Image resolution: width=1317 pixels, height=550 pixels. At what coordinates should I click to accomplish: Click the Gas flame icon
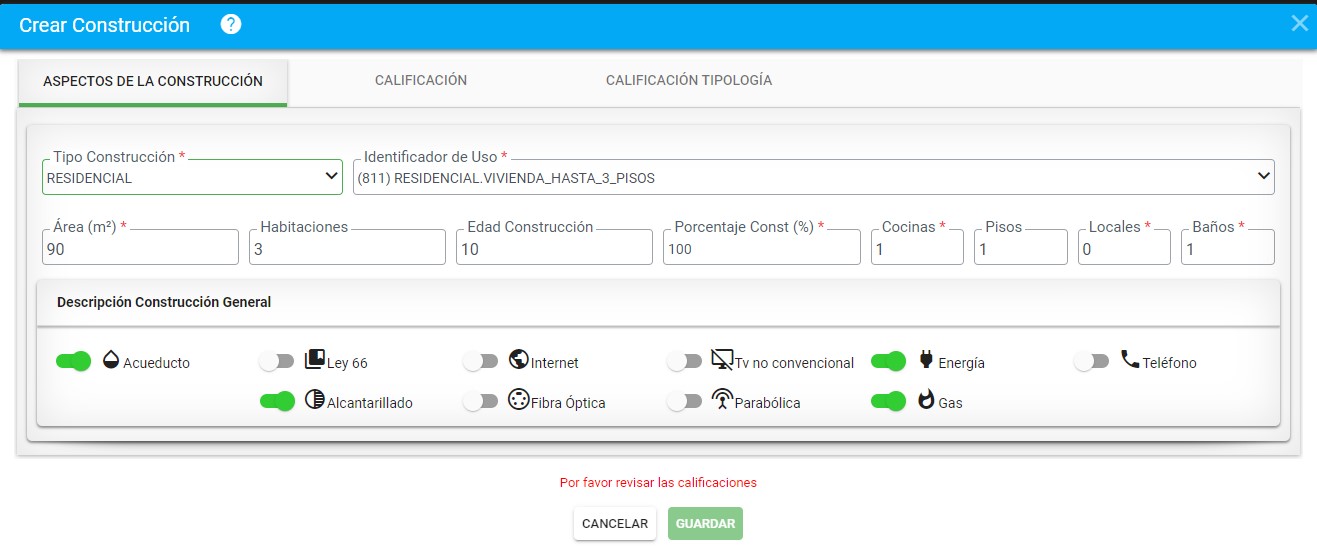pos(926,400)
